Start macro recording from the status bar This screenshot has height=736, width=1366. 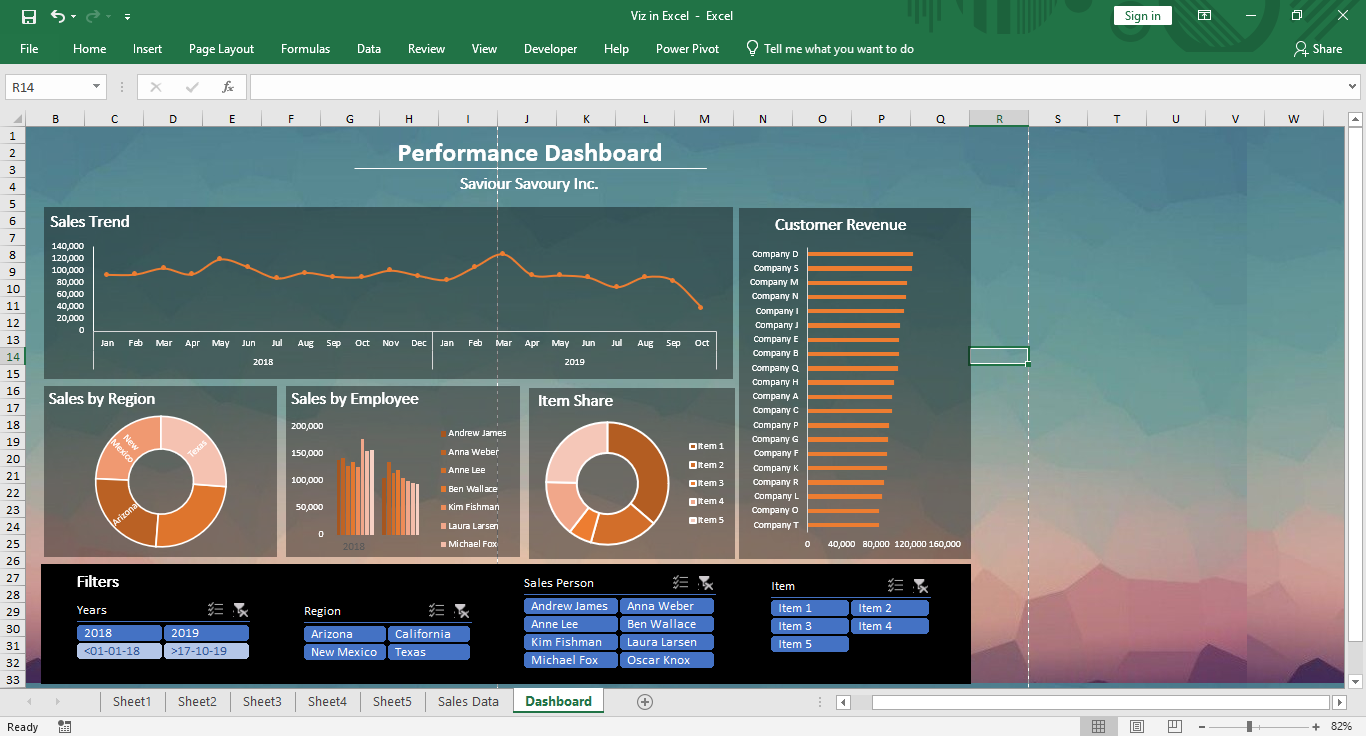[64, 726]
